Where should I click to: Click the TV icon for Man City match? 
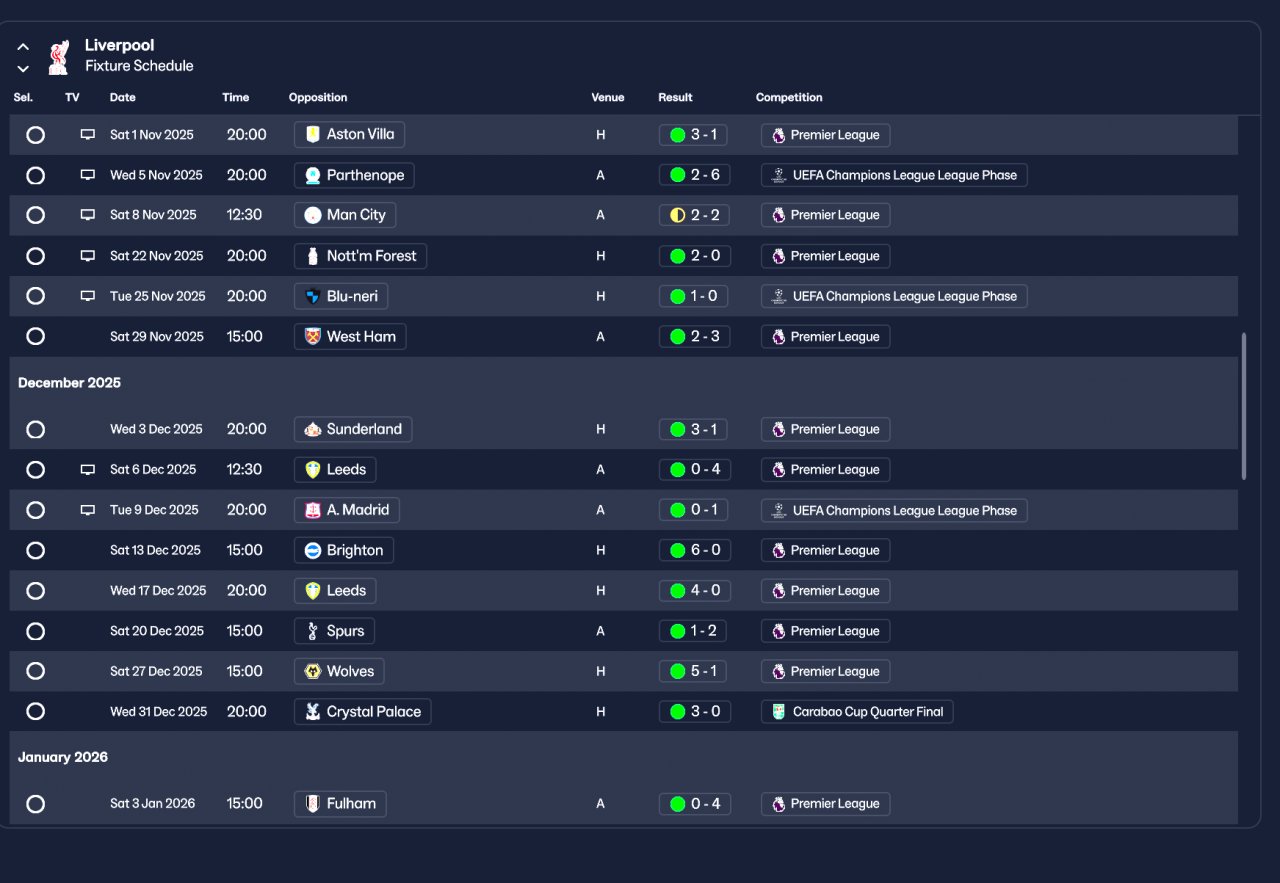(88, 215)
